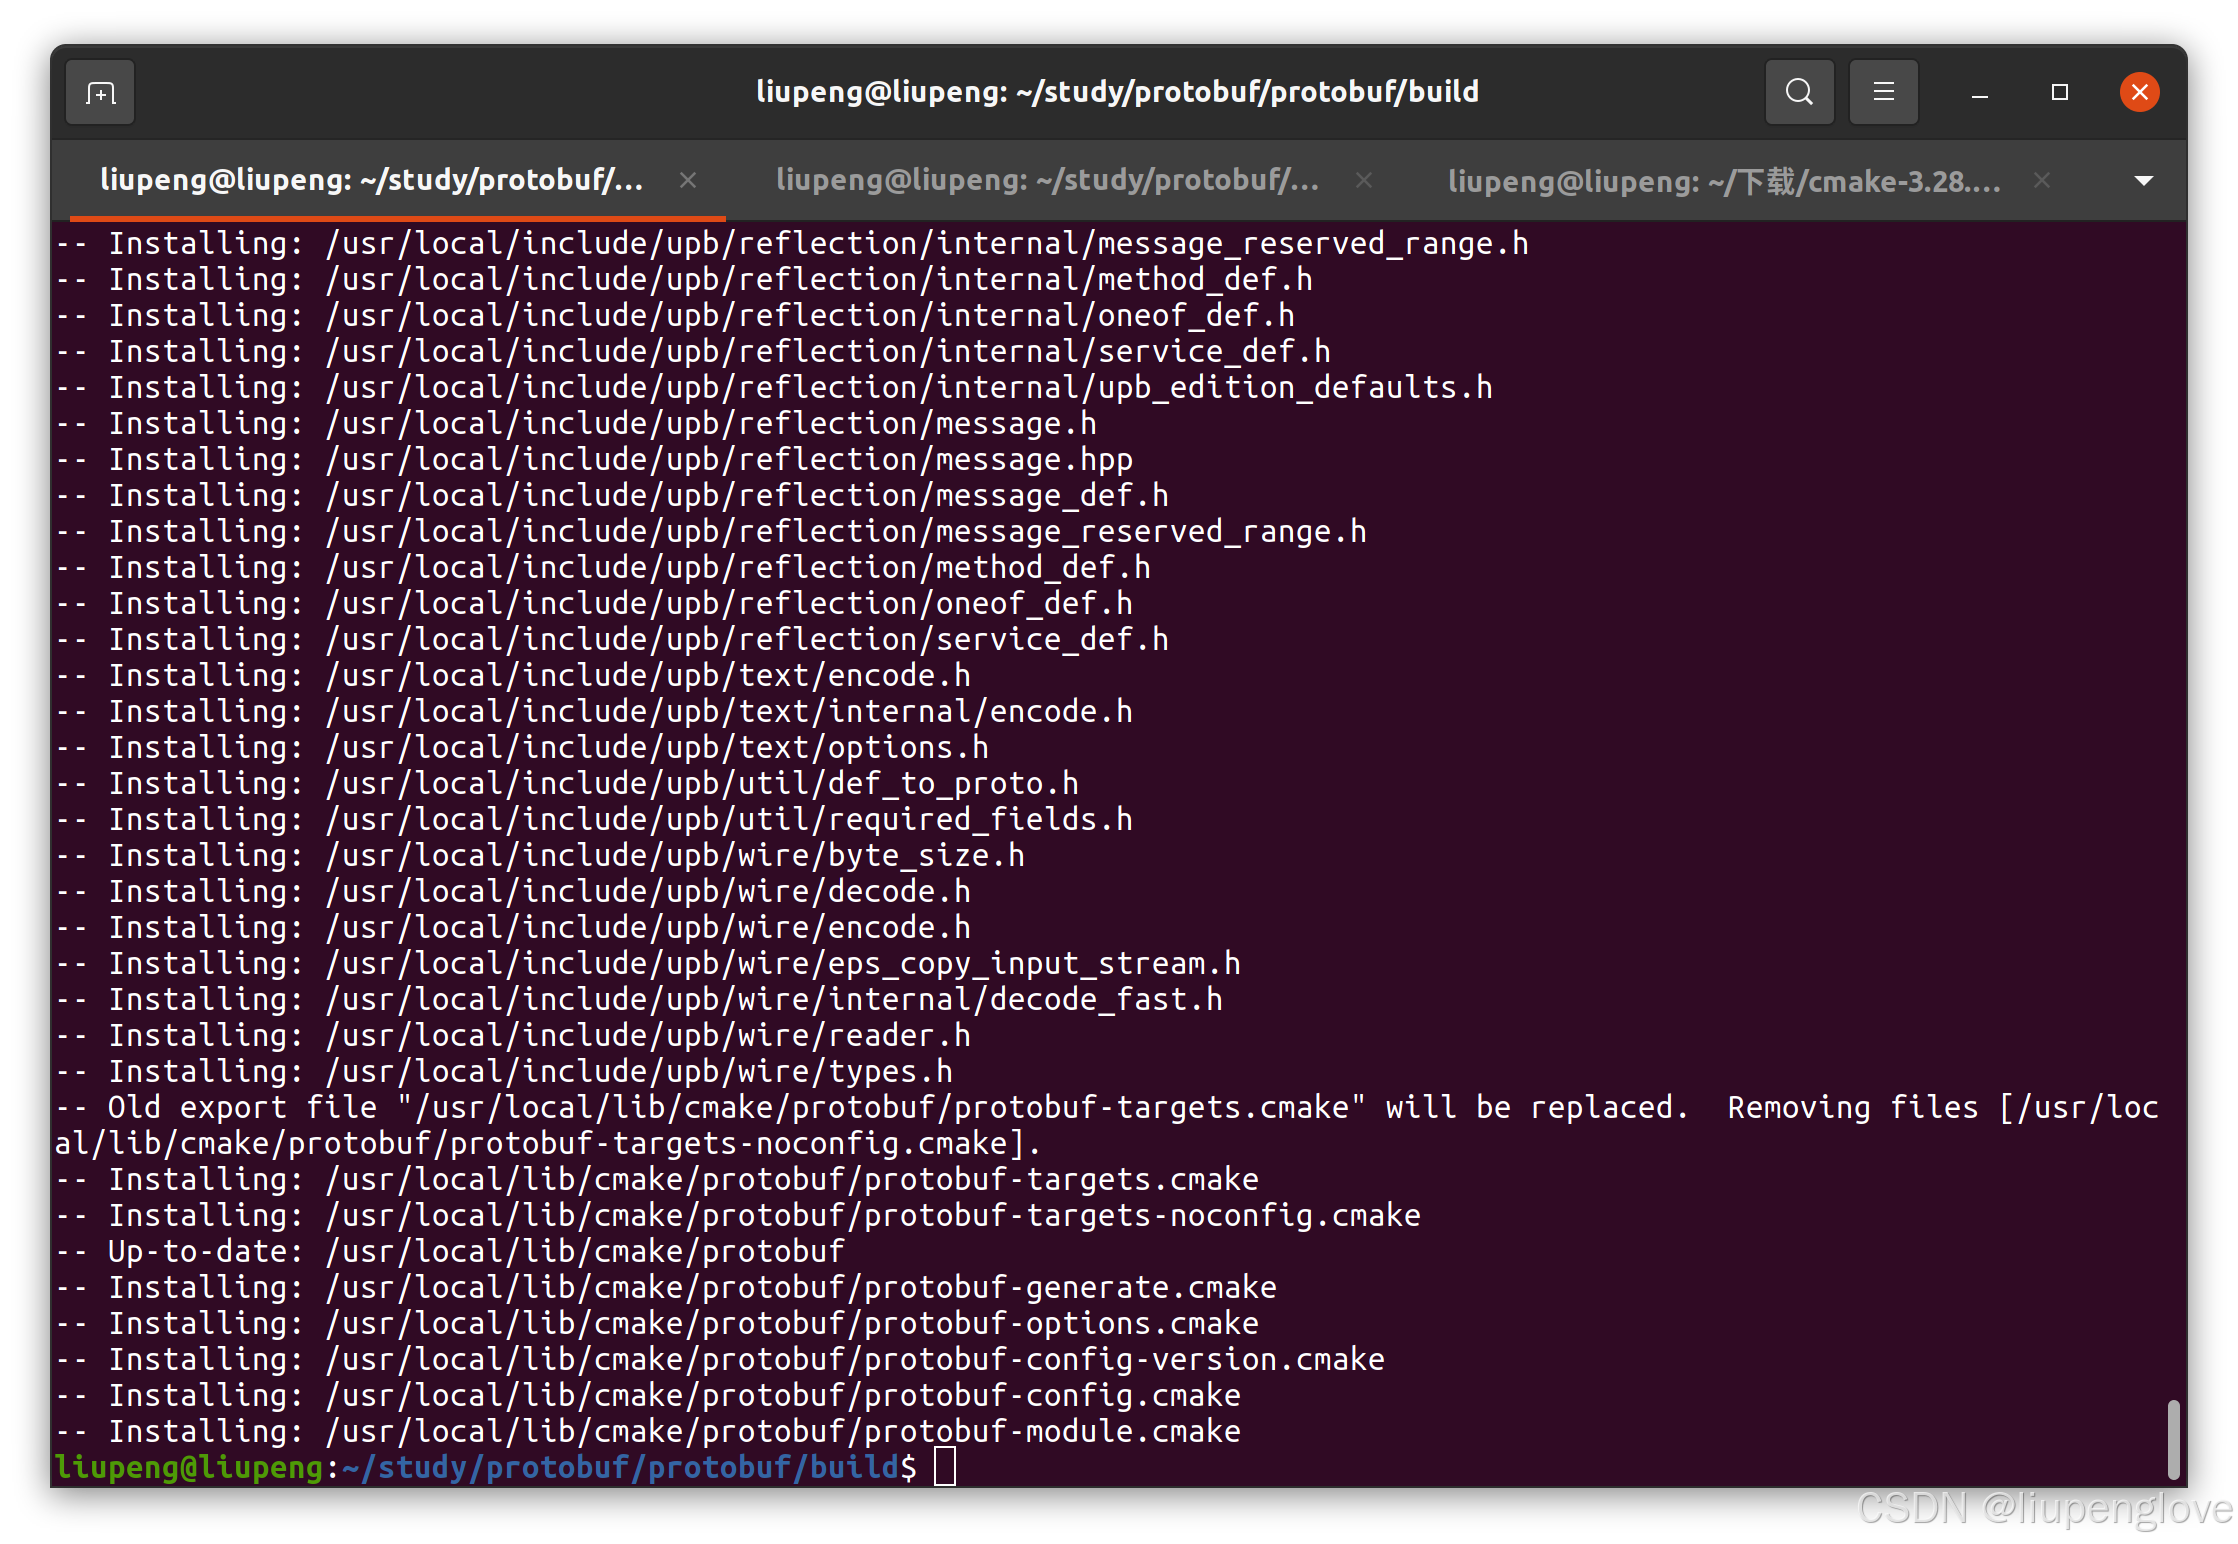The image size is (2238, 1544).
Task: Click the upb/text/encode.h line
Action: click(x=513, y=675)
